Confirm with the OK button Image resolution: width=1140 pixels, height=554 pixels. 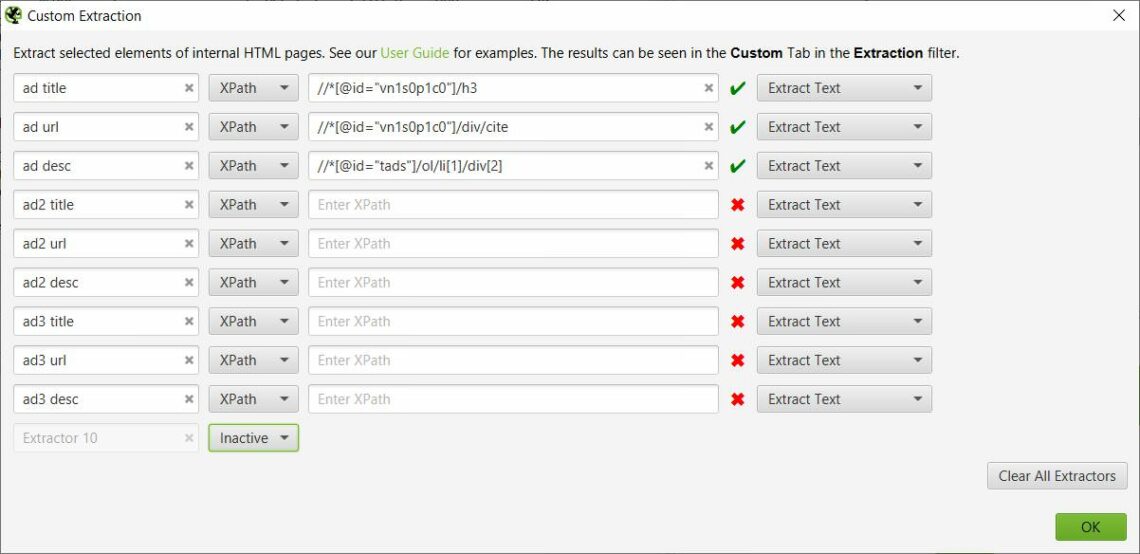tap(1091, 527)
